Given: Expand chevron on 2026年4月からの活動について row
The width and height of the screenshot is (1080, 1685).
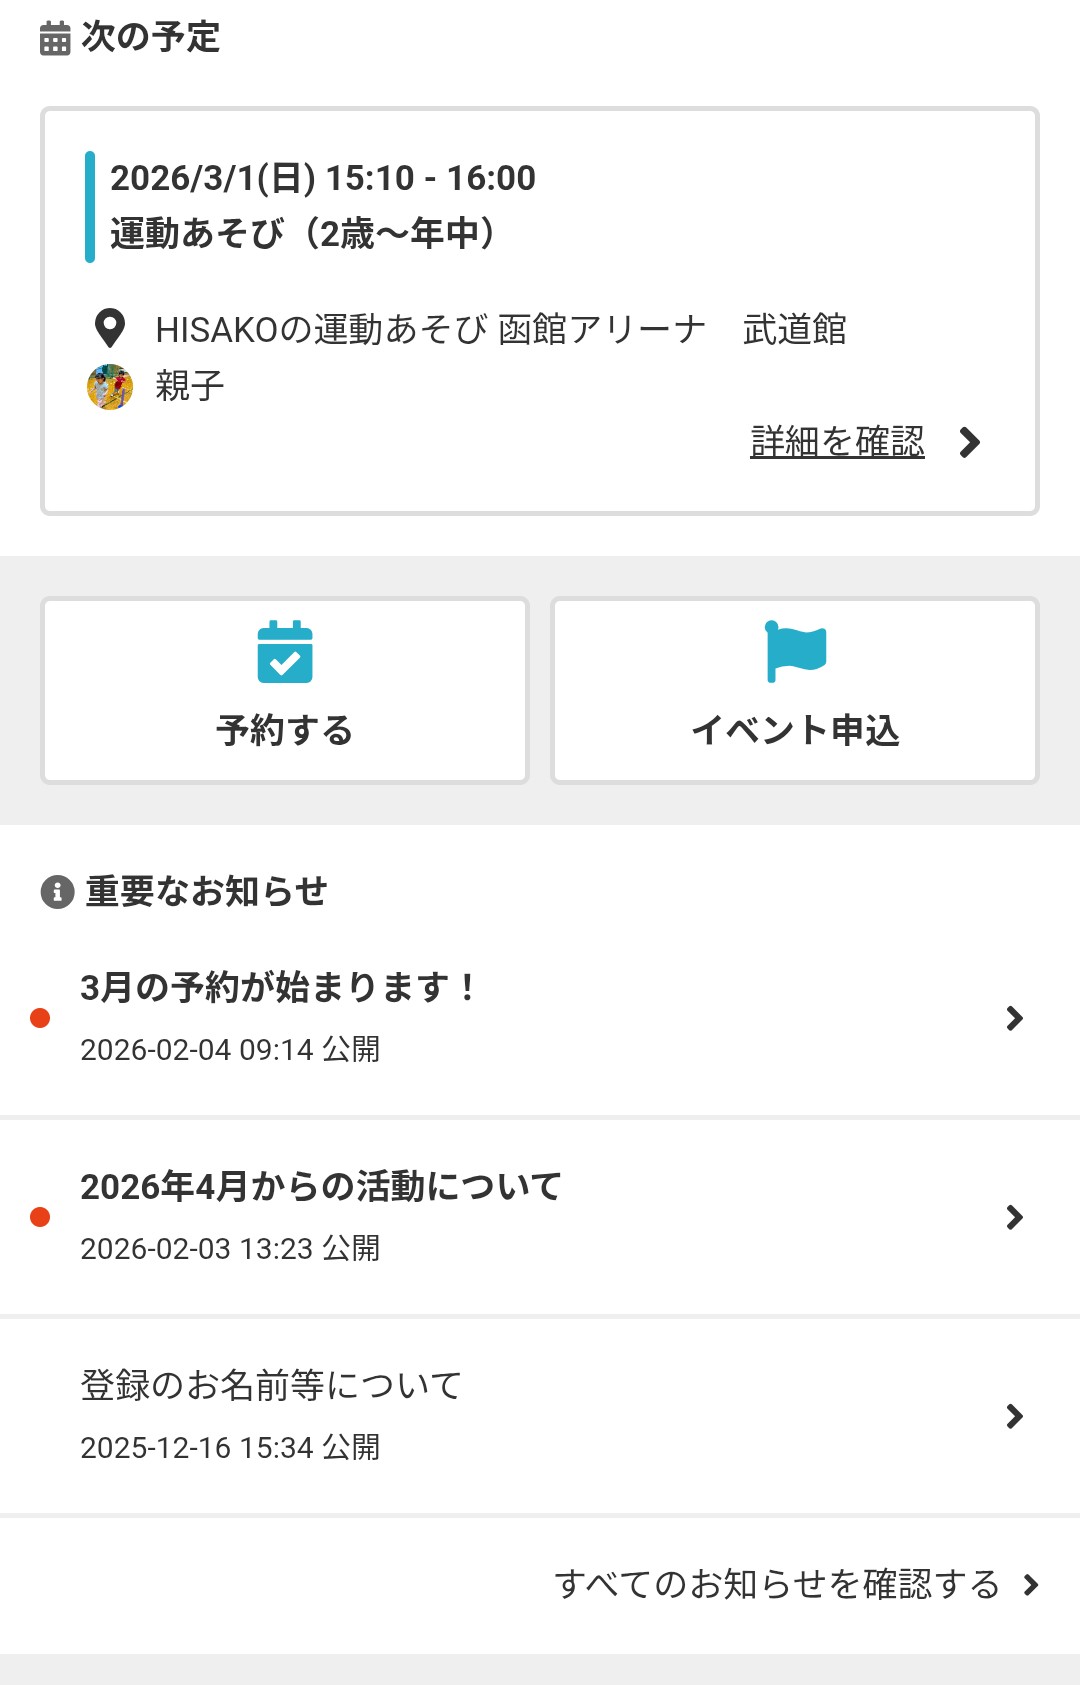Looking at the screenshot, I should [1015, 1217].
